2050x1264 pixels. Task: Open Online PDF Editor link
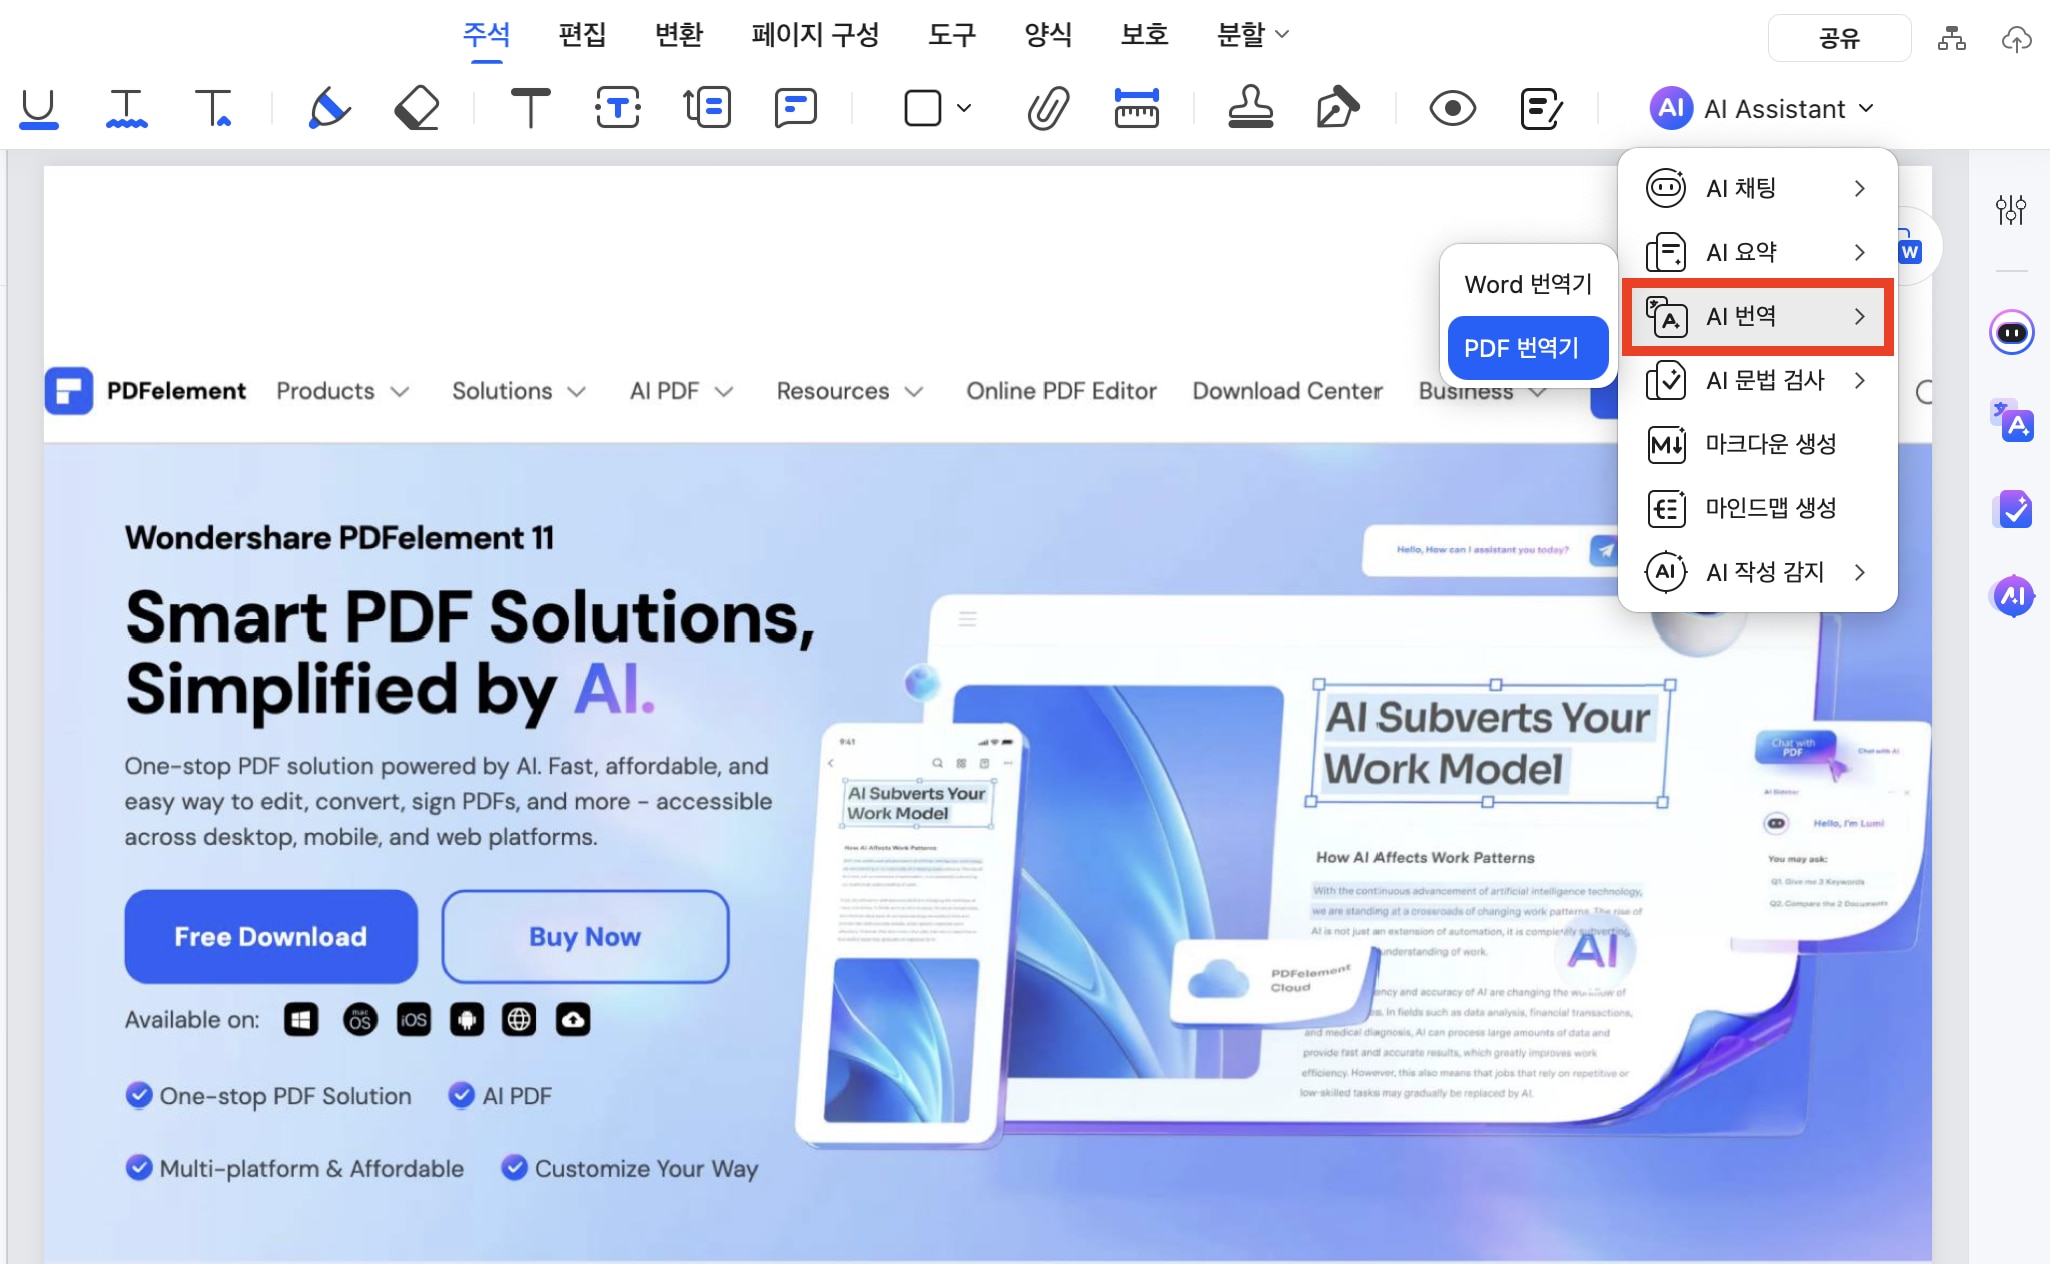pyautogui.click(x=1061, y=391)
